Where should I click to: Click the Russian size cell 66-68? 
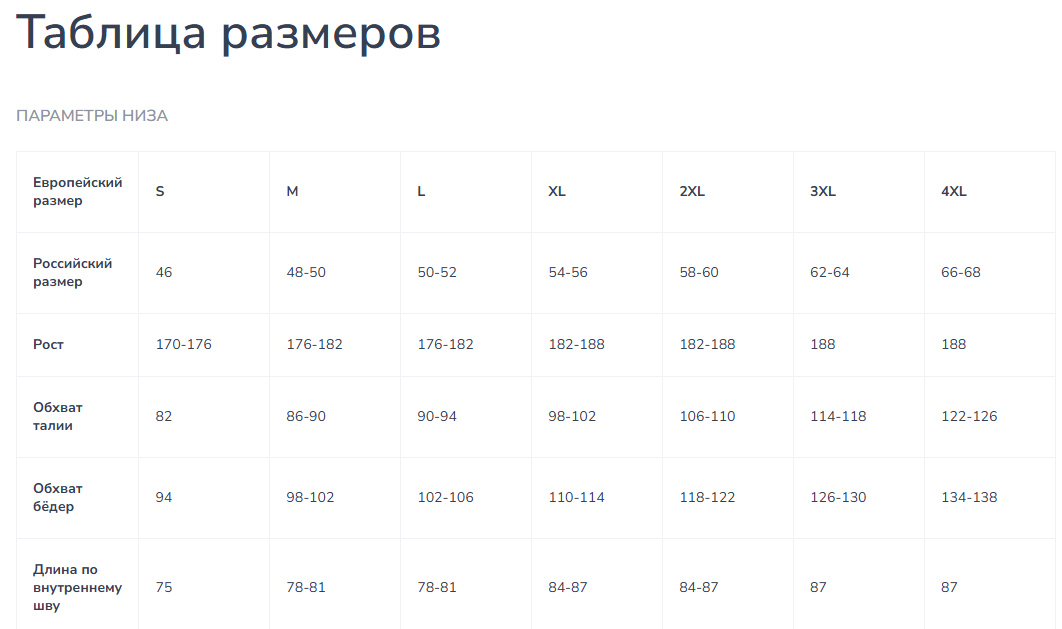(x=960, y=272)
